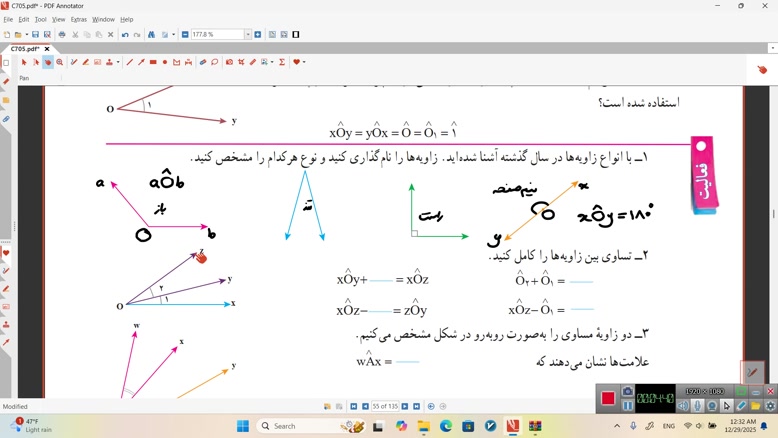Open the zoom percentage dropdown

[248, 34]
